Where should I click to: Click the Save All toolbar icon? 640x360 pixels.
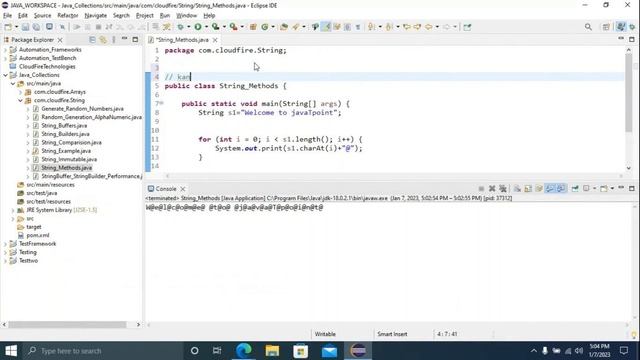pos(36,27)
